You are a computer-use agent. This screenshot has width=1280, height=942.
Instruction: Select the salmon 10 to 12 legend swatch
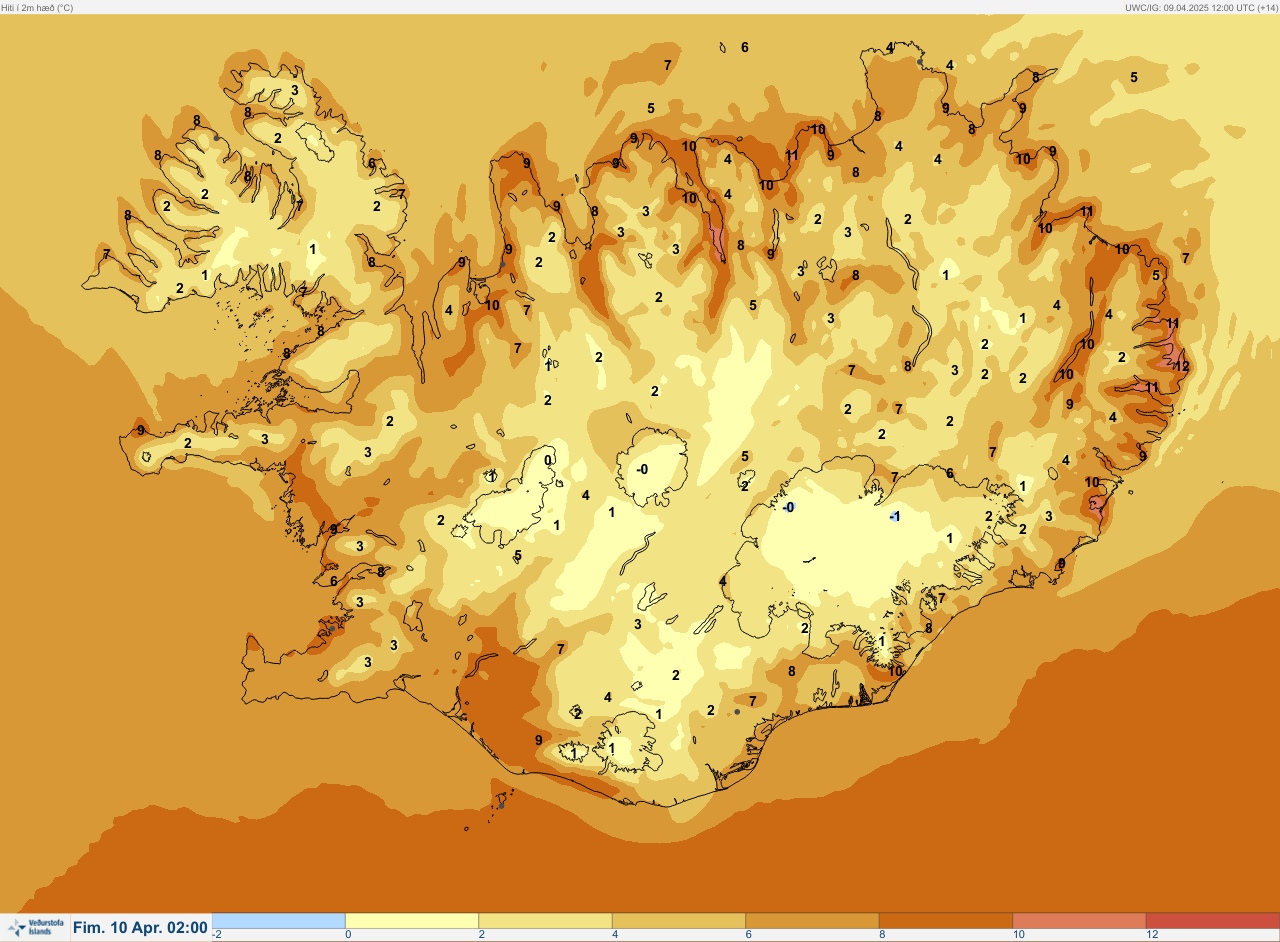[1079, 920]
